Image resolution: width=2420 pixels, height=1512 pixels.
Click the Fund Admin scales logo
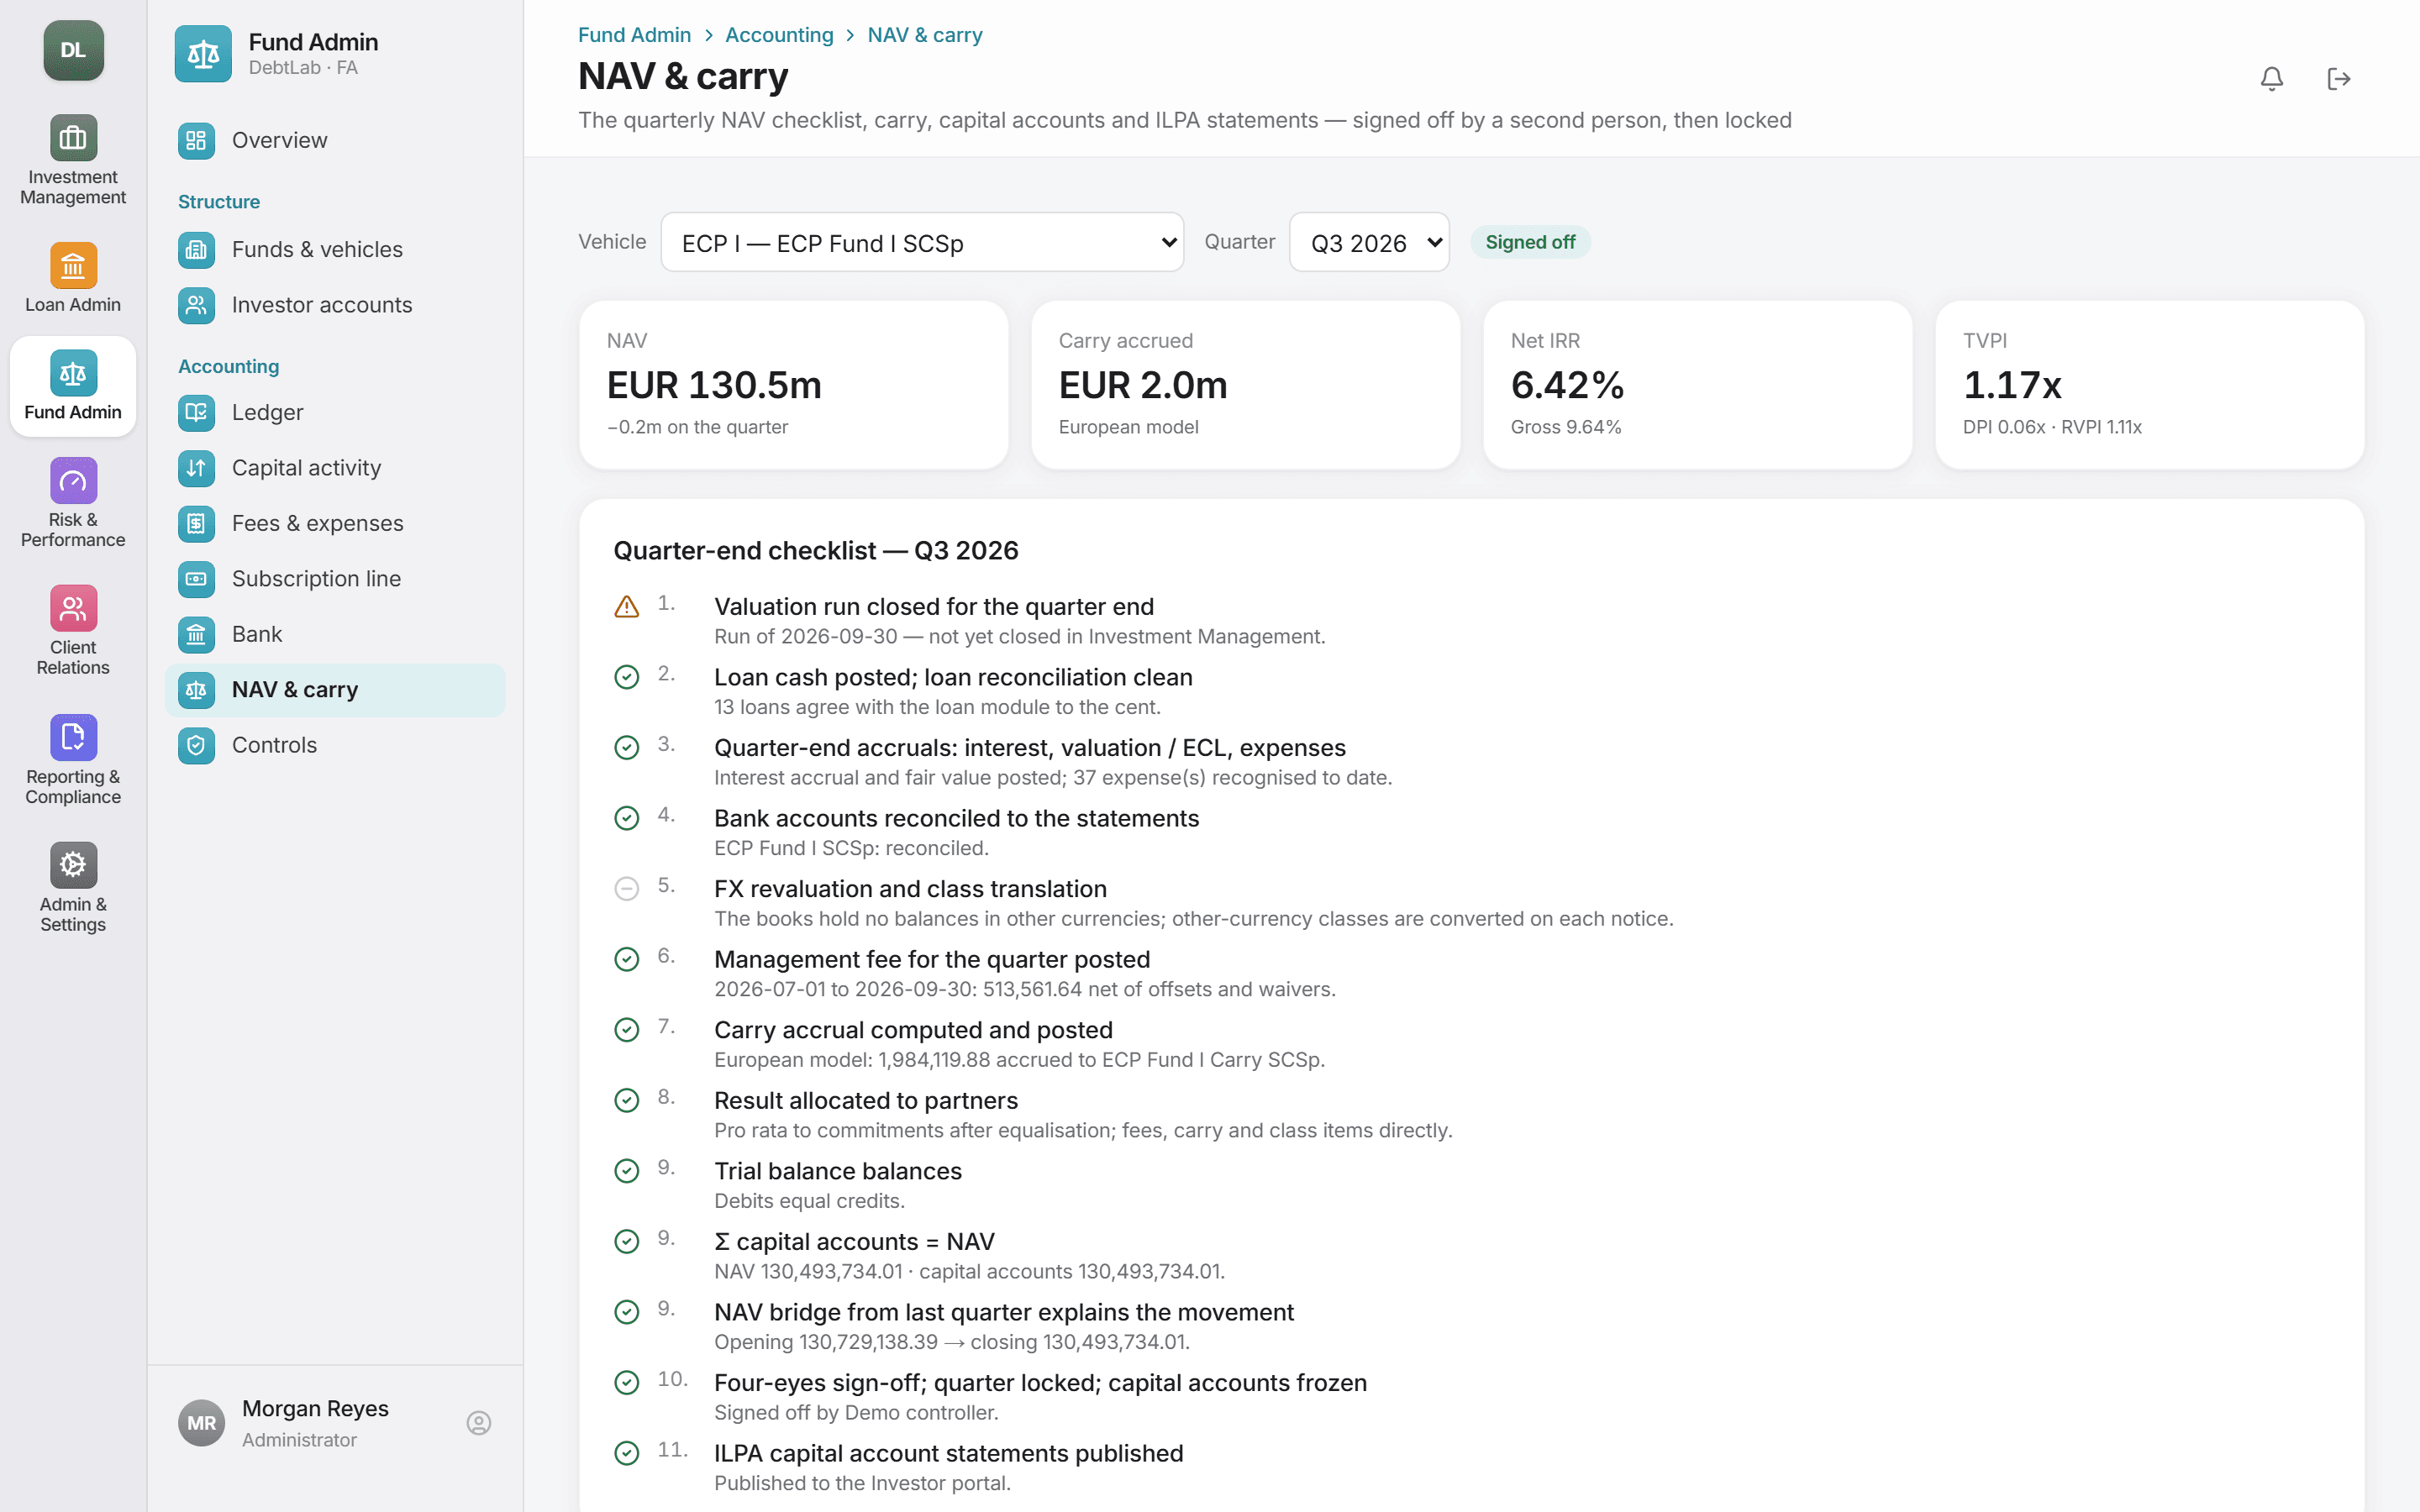pos(203,54)
